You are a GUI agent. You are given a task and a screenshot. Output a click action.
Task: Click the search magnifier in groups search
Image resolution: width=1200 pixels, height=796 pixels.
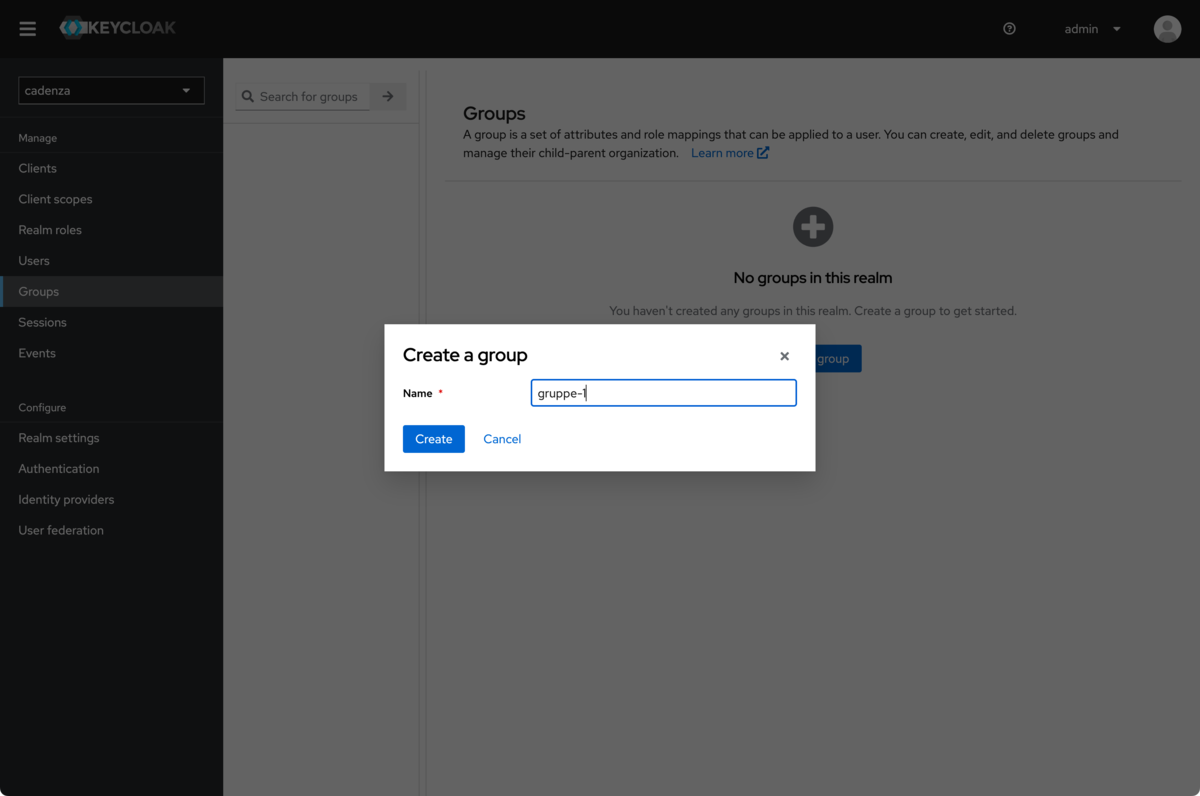[248, 96]
